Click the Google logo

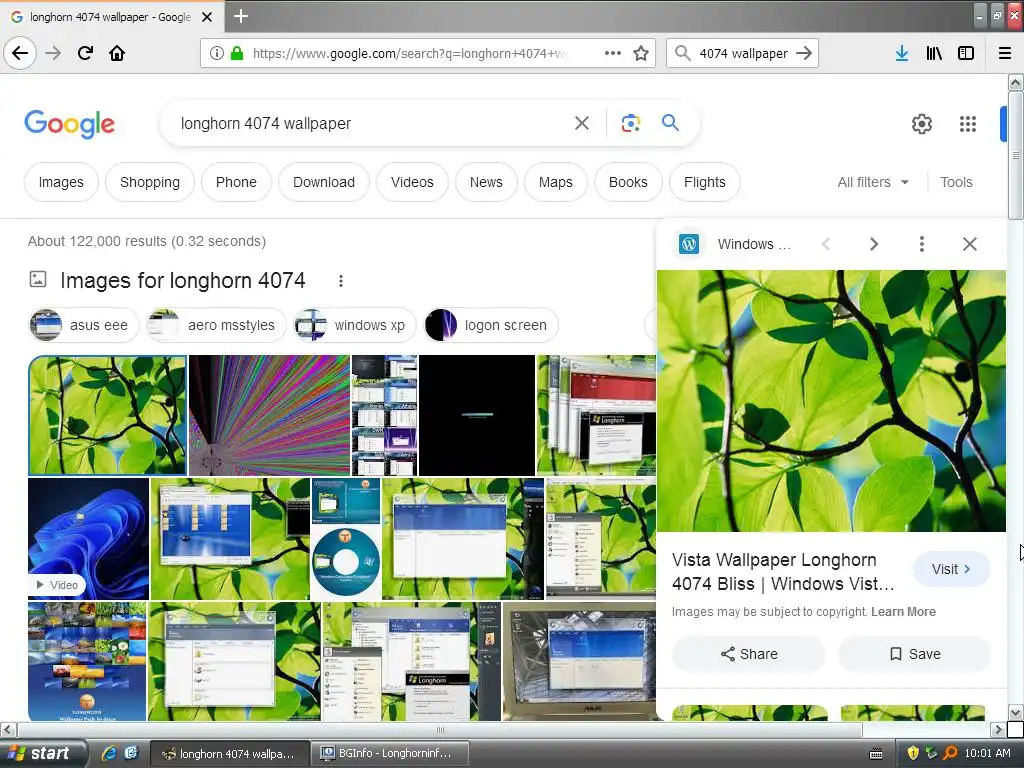point(69,124)
